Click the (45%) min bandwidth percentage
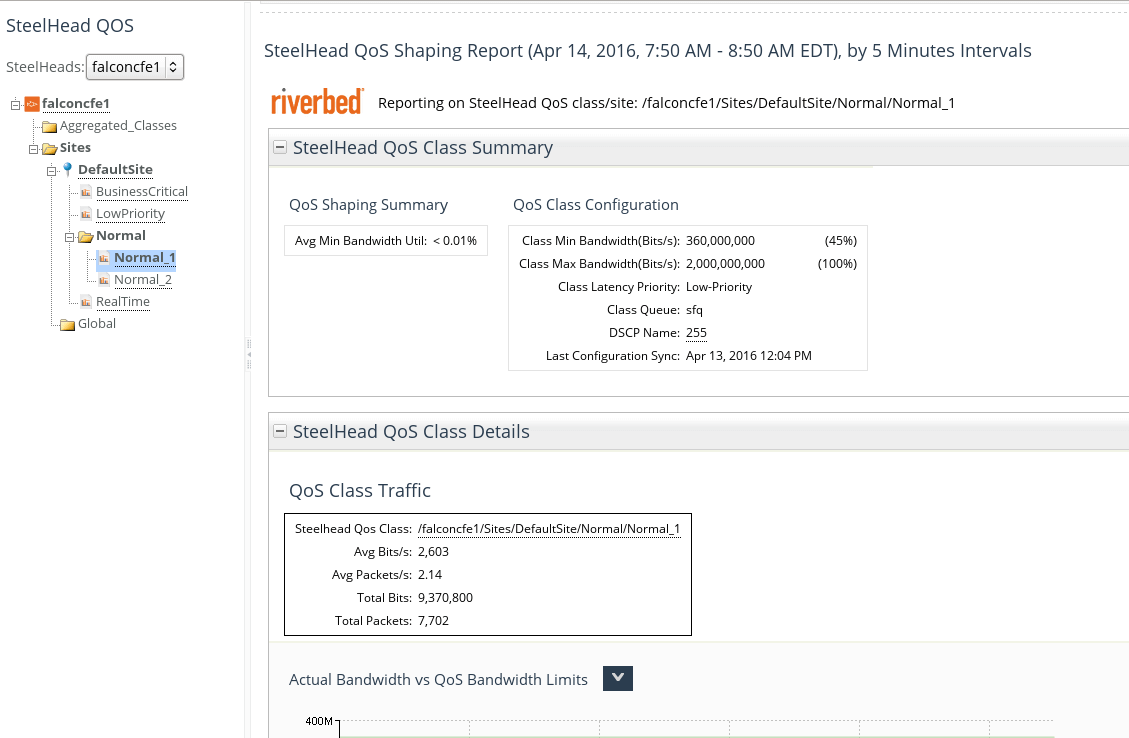Screen dimensions: 1129x738 (841, 240)
